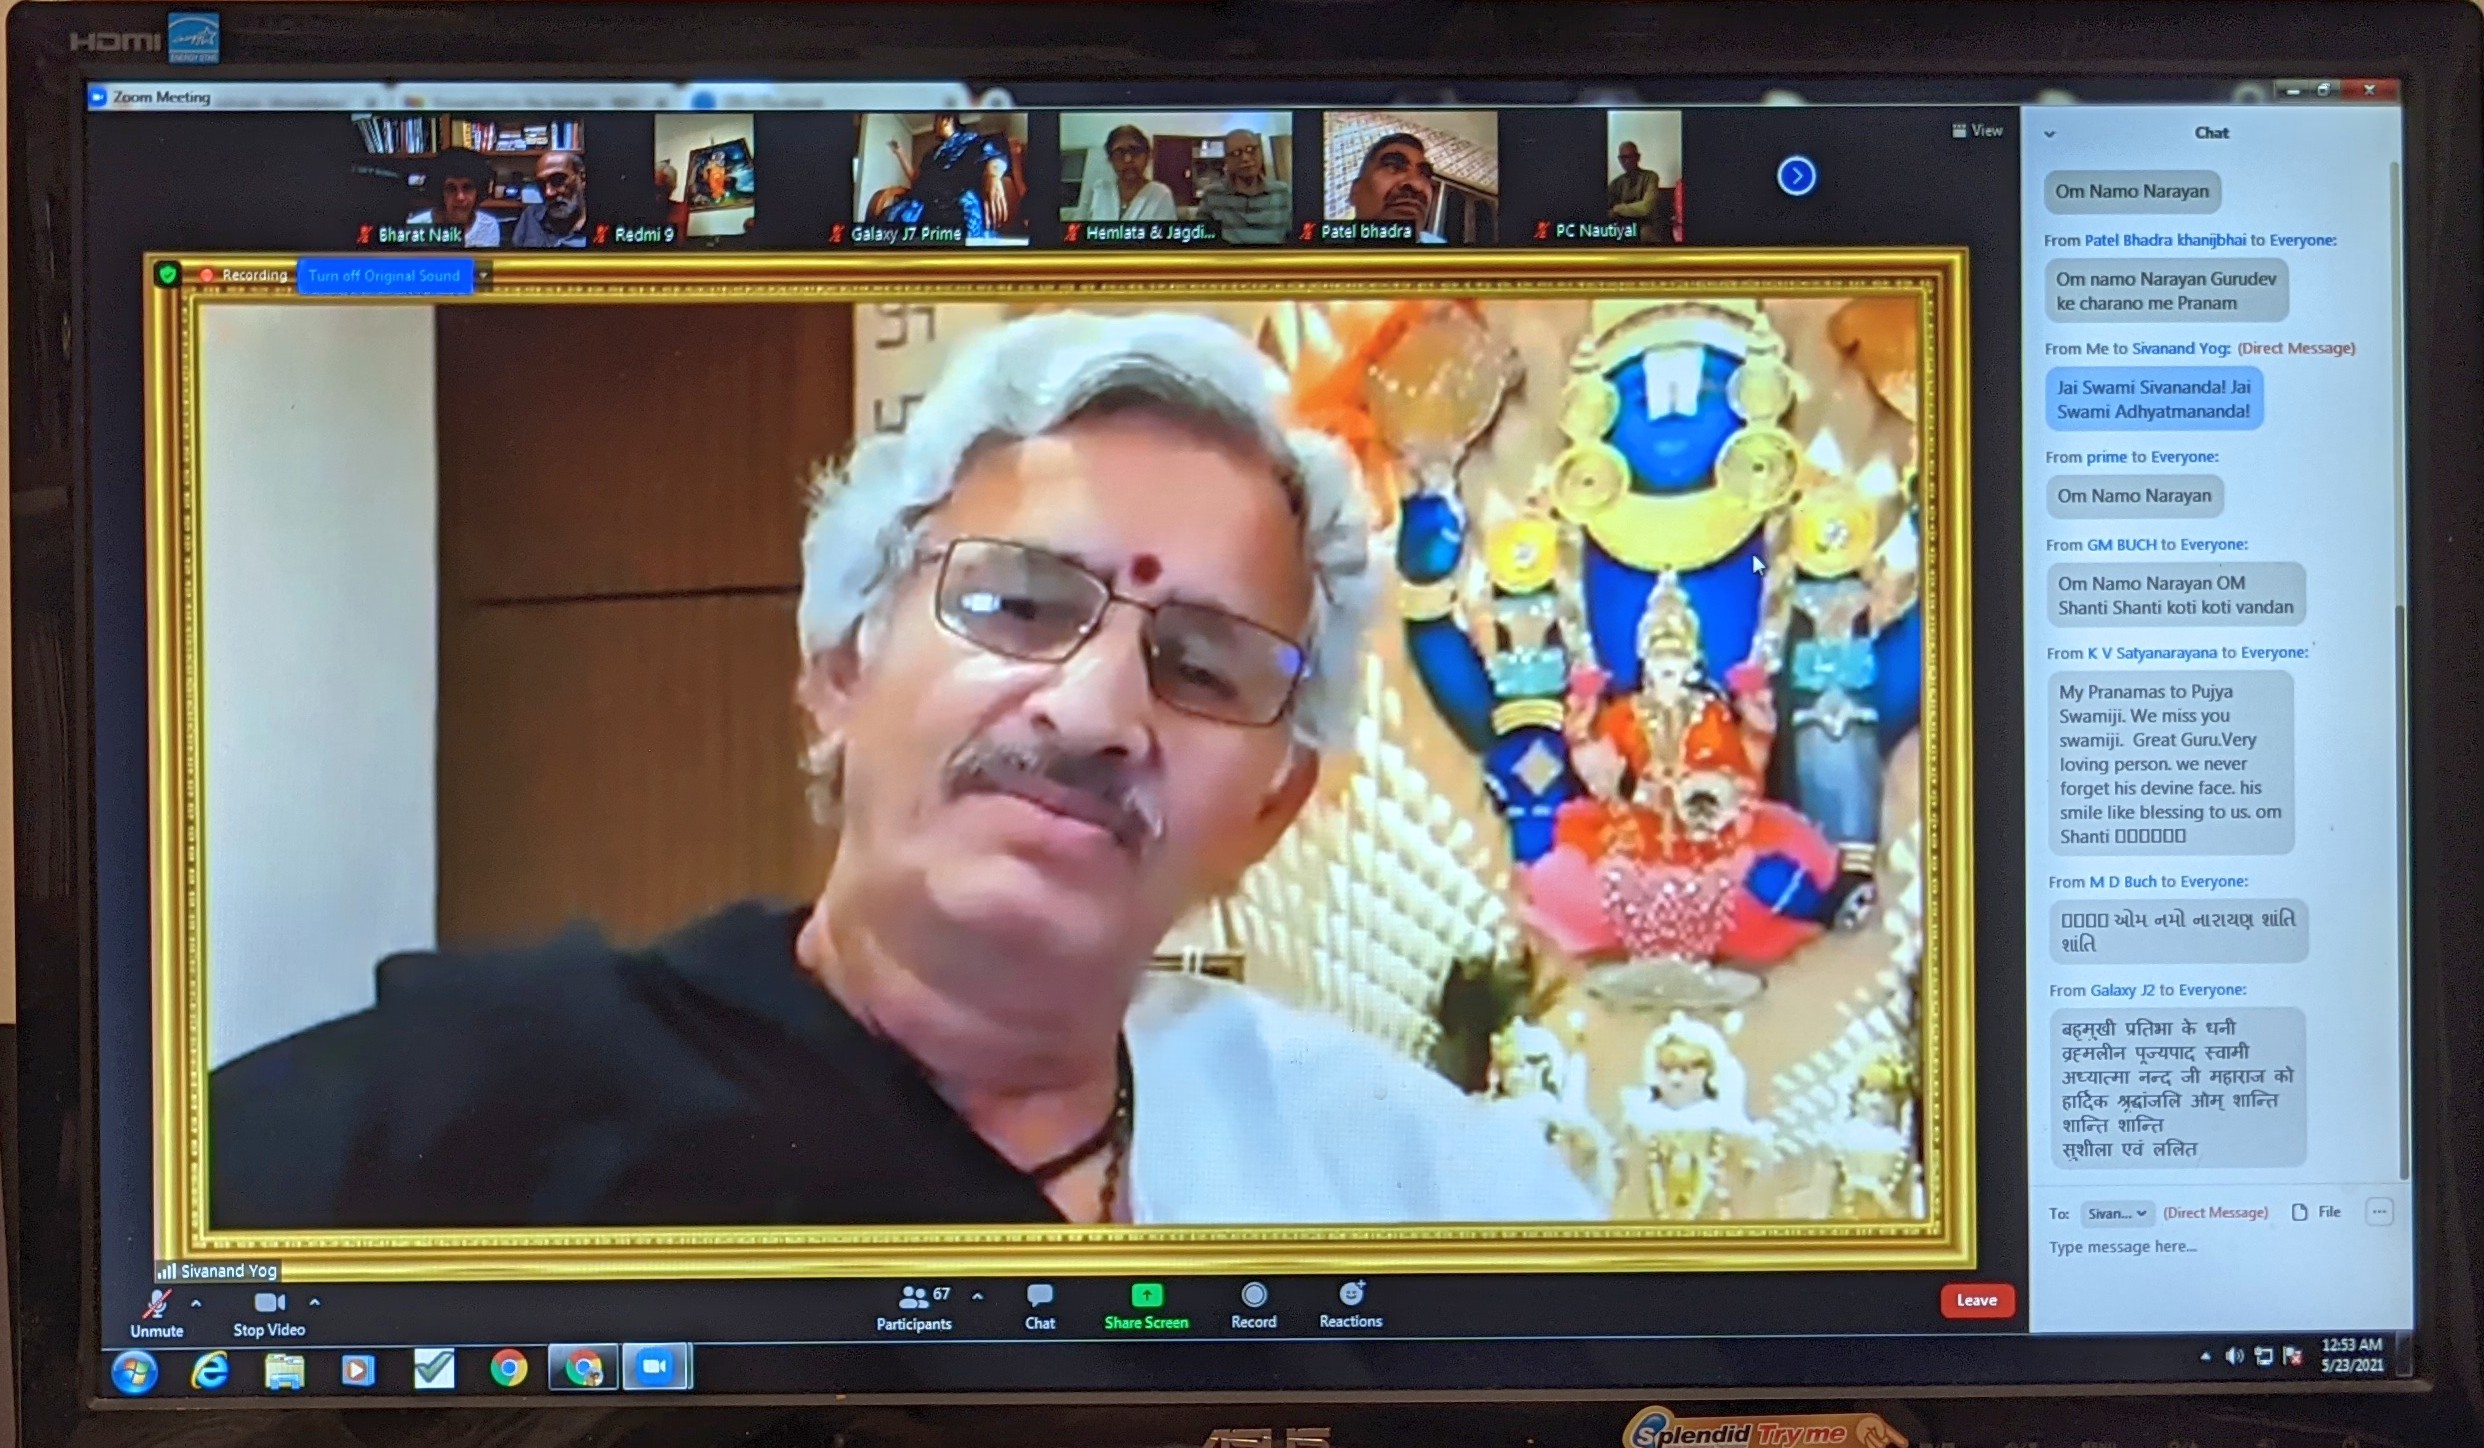The height and width of the screenshot is (1448, 2484).
Task: Open the View layout menu
Action: click(1977, 131)
